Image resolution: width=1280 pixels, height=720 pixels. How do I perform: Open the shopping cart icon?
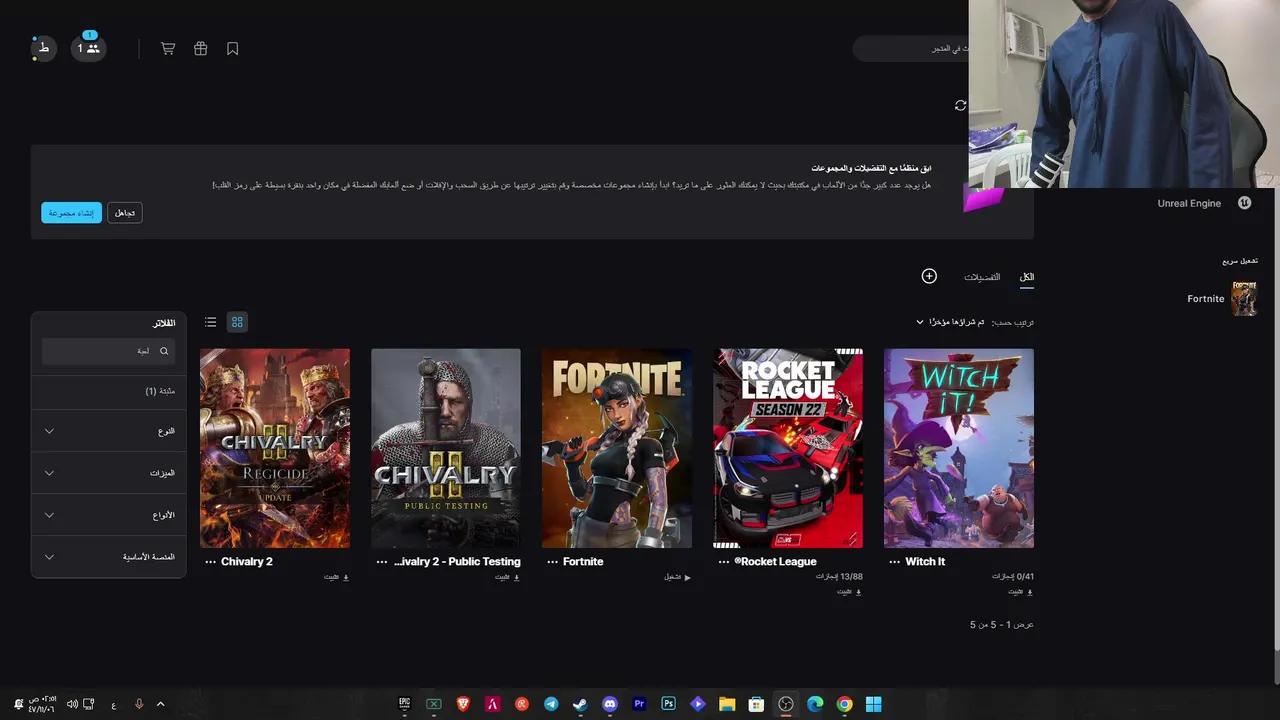pos(168,48)
